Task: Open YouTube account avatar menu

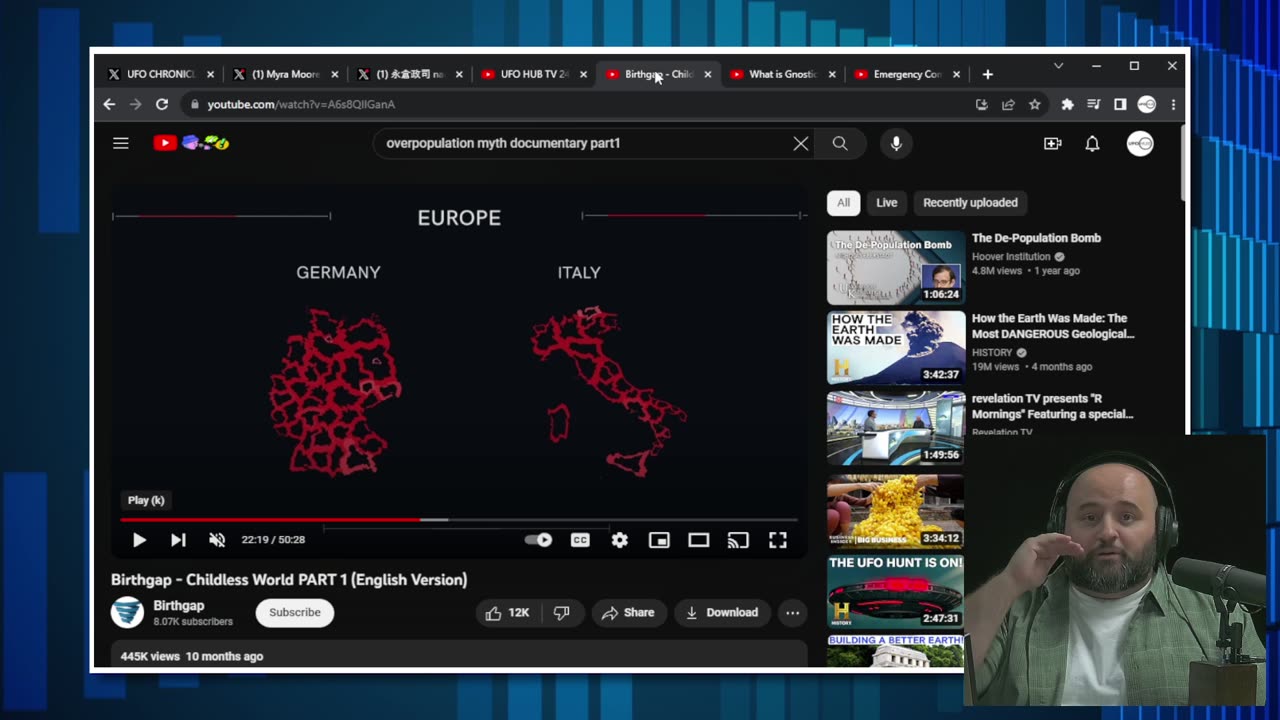Action: [x=1140, y=143]
